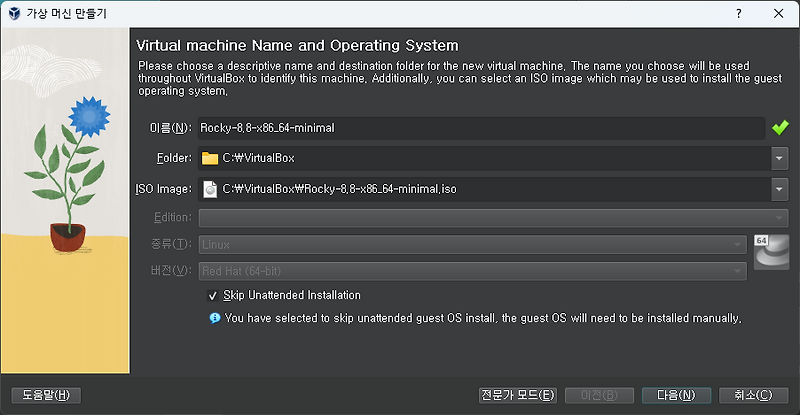Screen dimensions: 800x415
Task: Click the 다음(N) next button
Action: coord(676,395)
